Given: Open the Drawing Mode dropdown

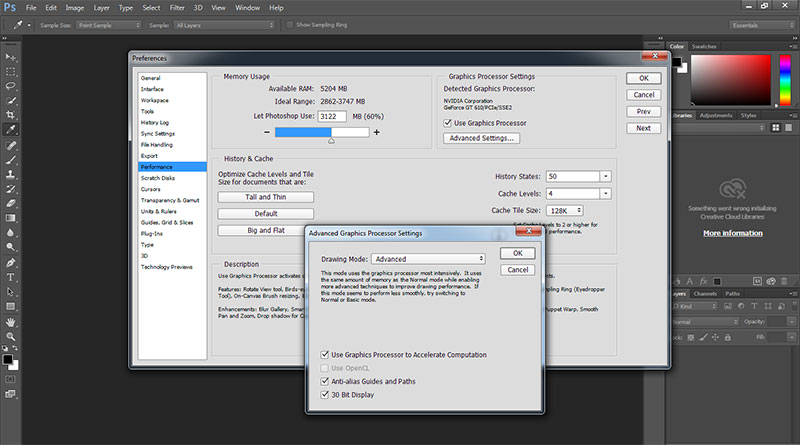Looking at the screenshot, I should click(429, 259).
